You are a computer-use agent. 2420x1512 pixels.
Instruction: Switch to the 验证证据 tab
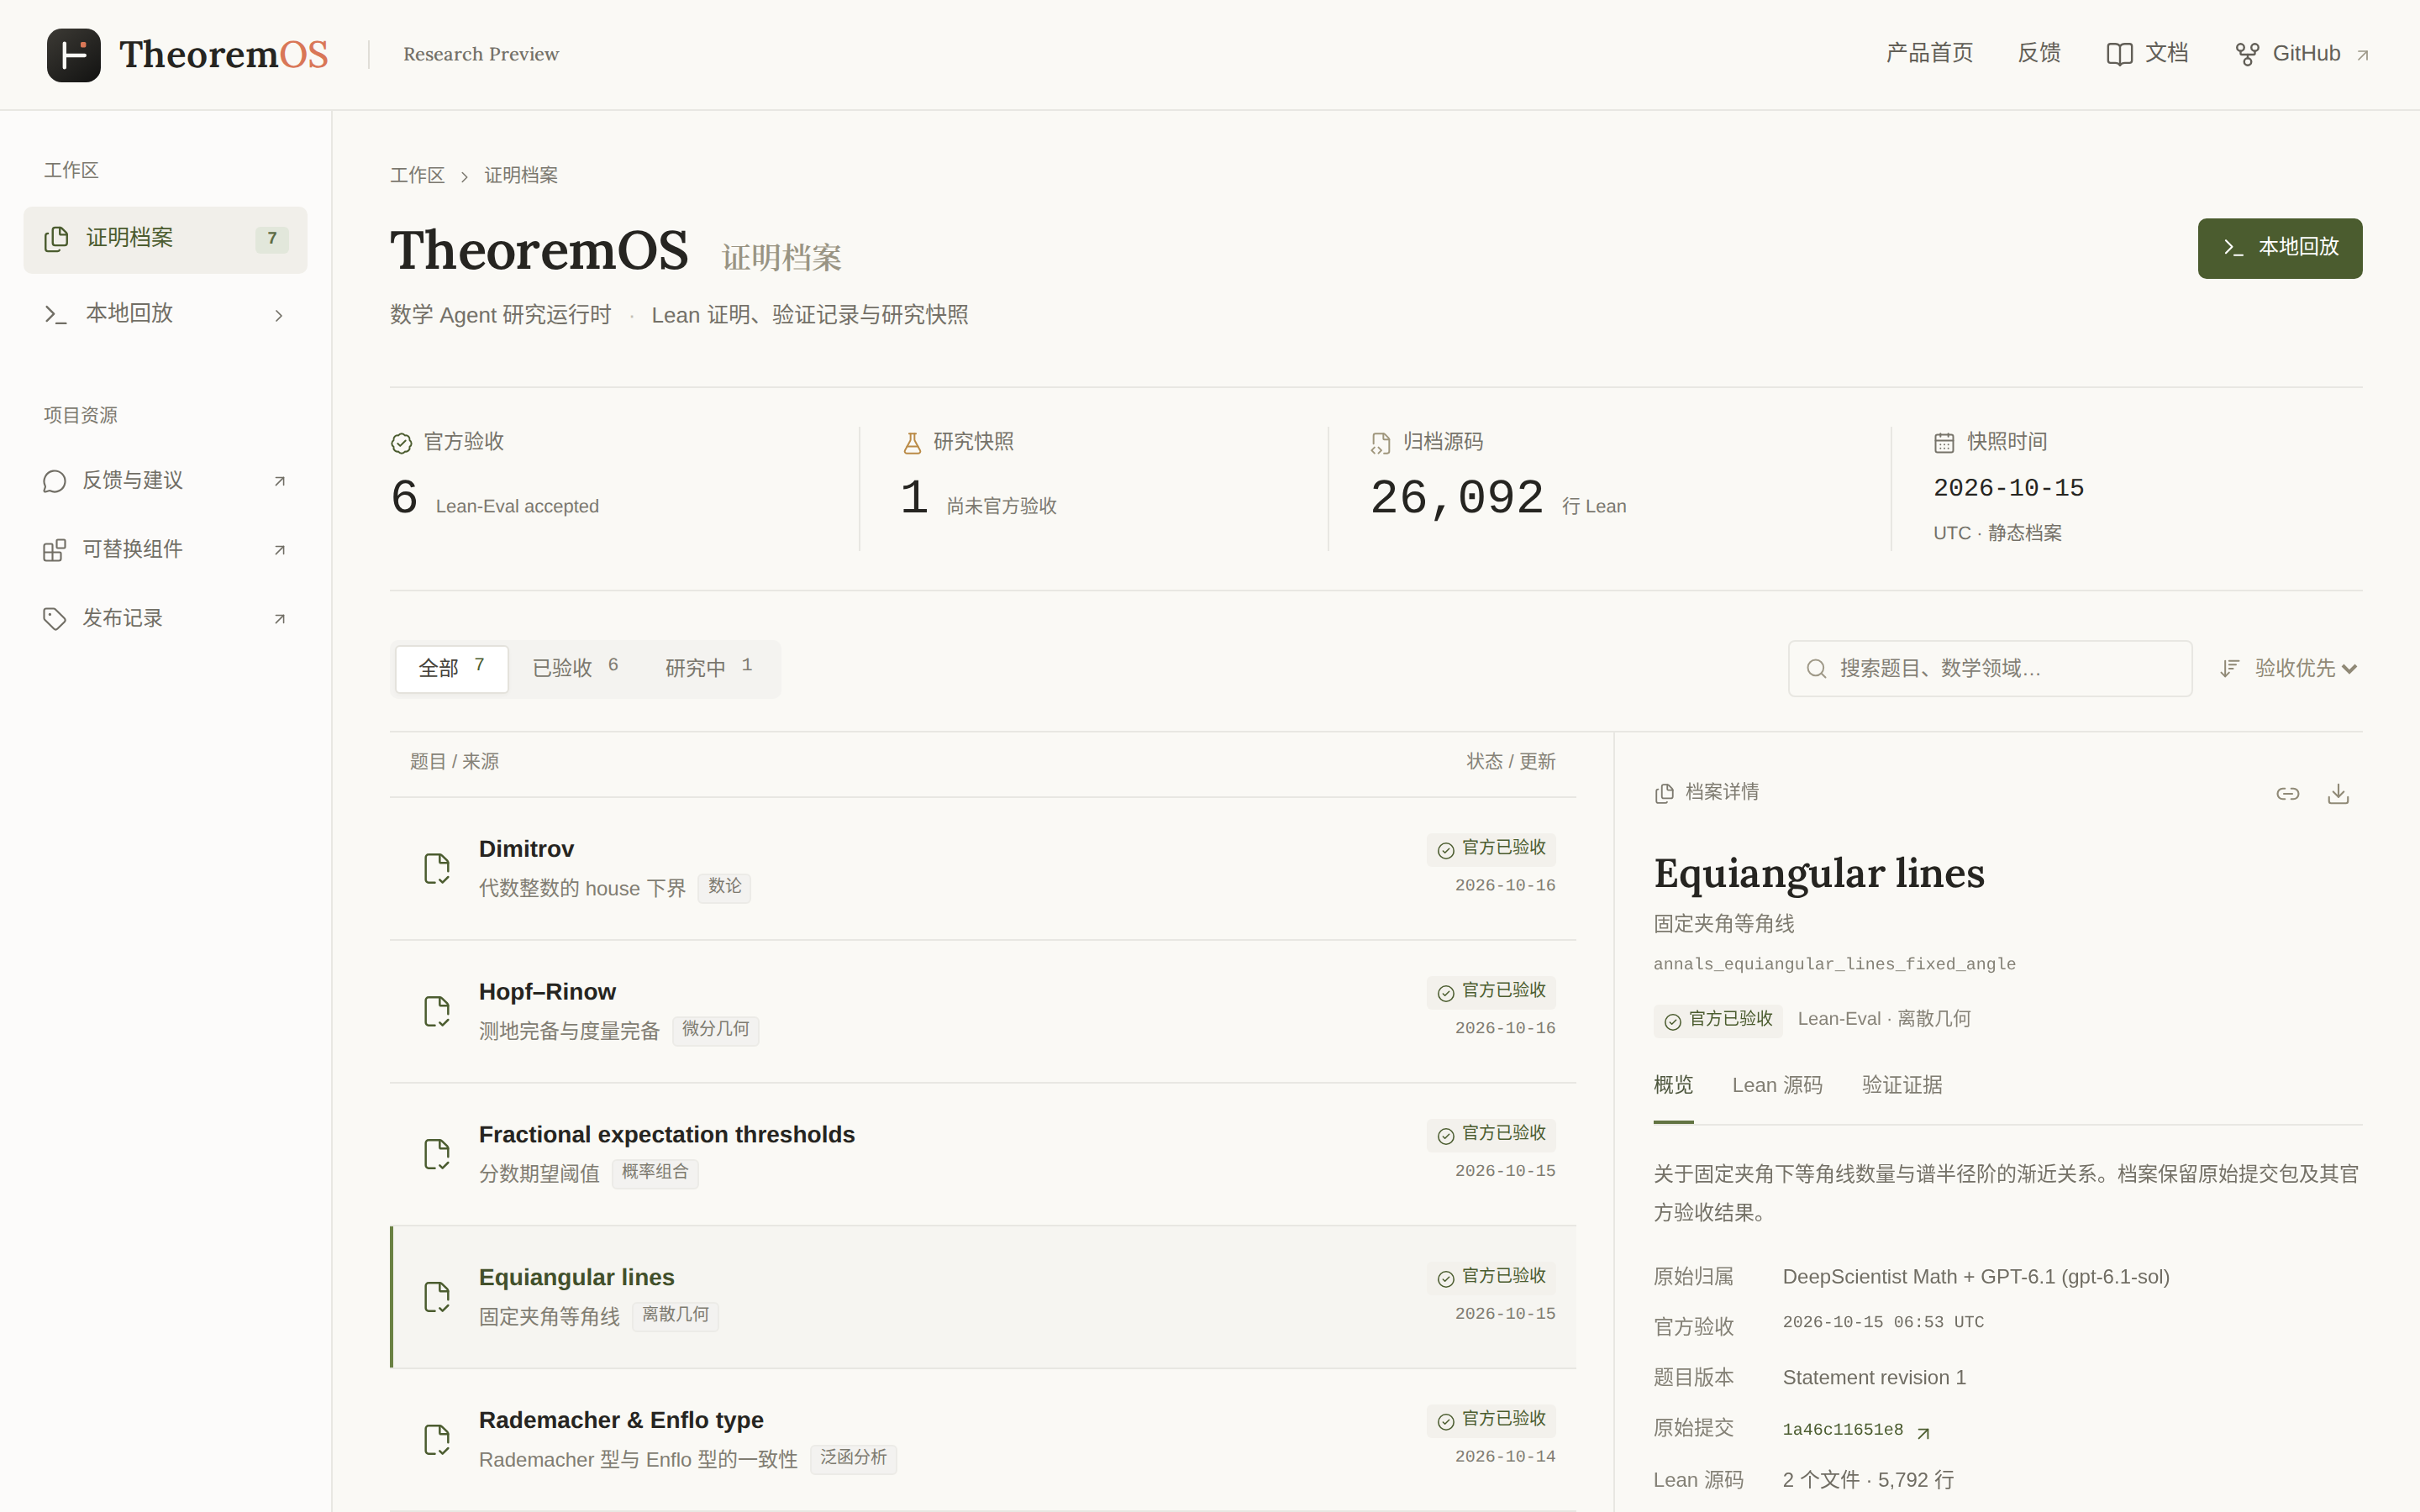point(1902,1085)
